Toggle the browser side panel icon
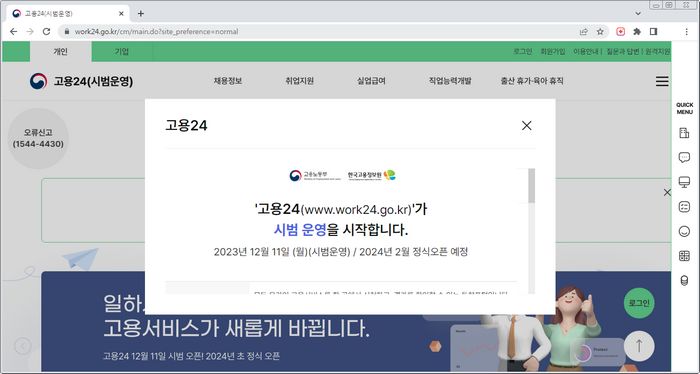 pyautogui.click(x=654, y=32)
